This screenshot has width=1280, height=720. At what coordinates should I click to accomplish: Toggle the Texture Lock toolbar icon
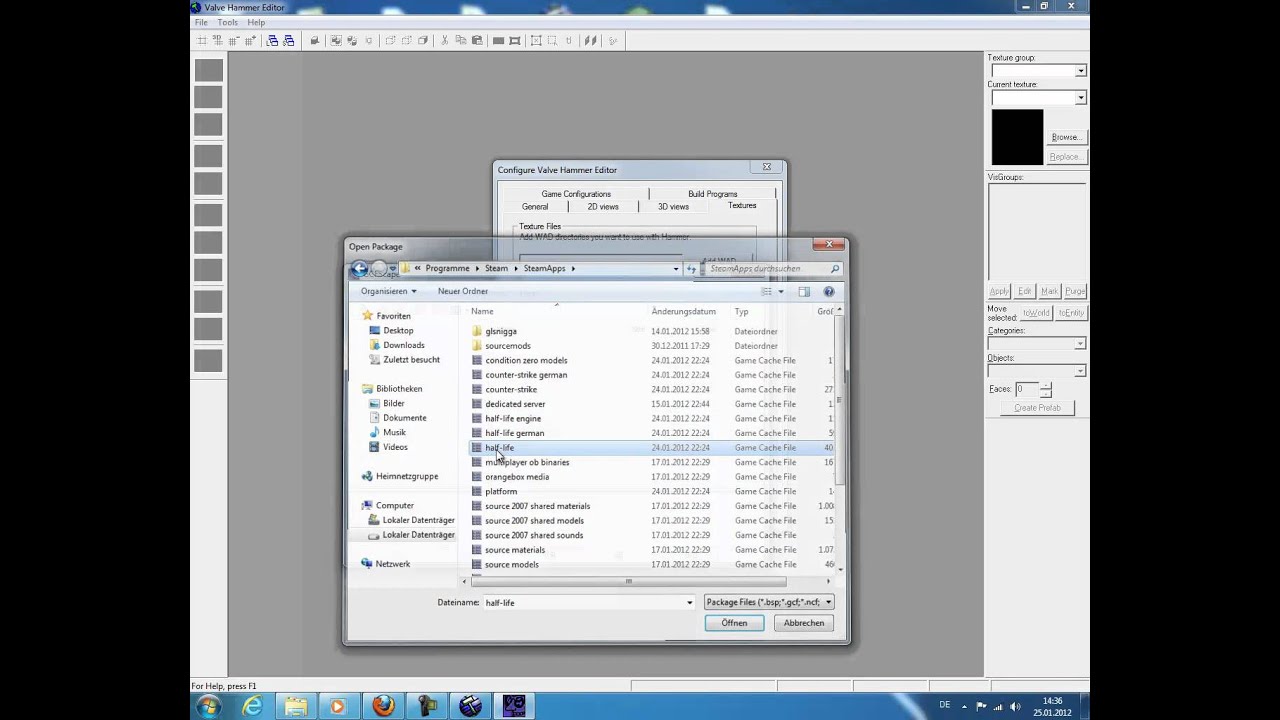(568, 41)
